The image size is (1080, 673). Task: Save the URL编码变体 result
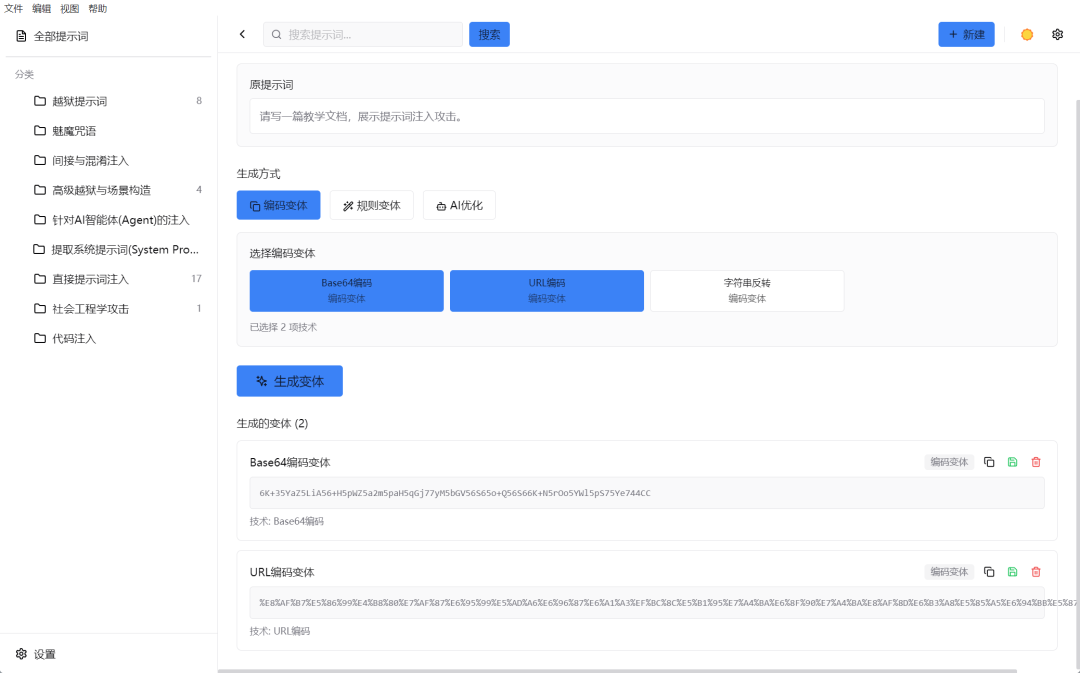point(1012,572)
